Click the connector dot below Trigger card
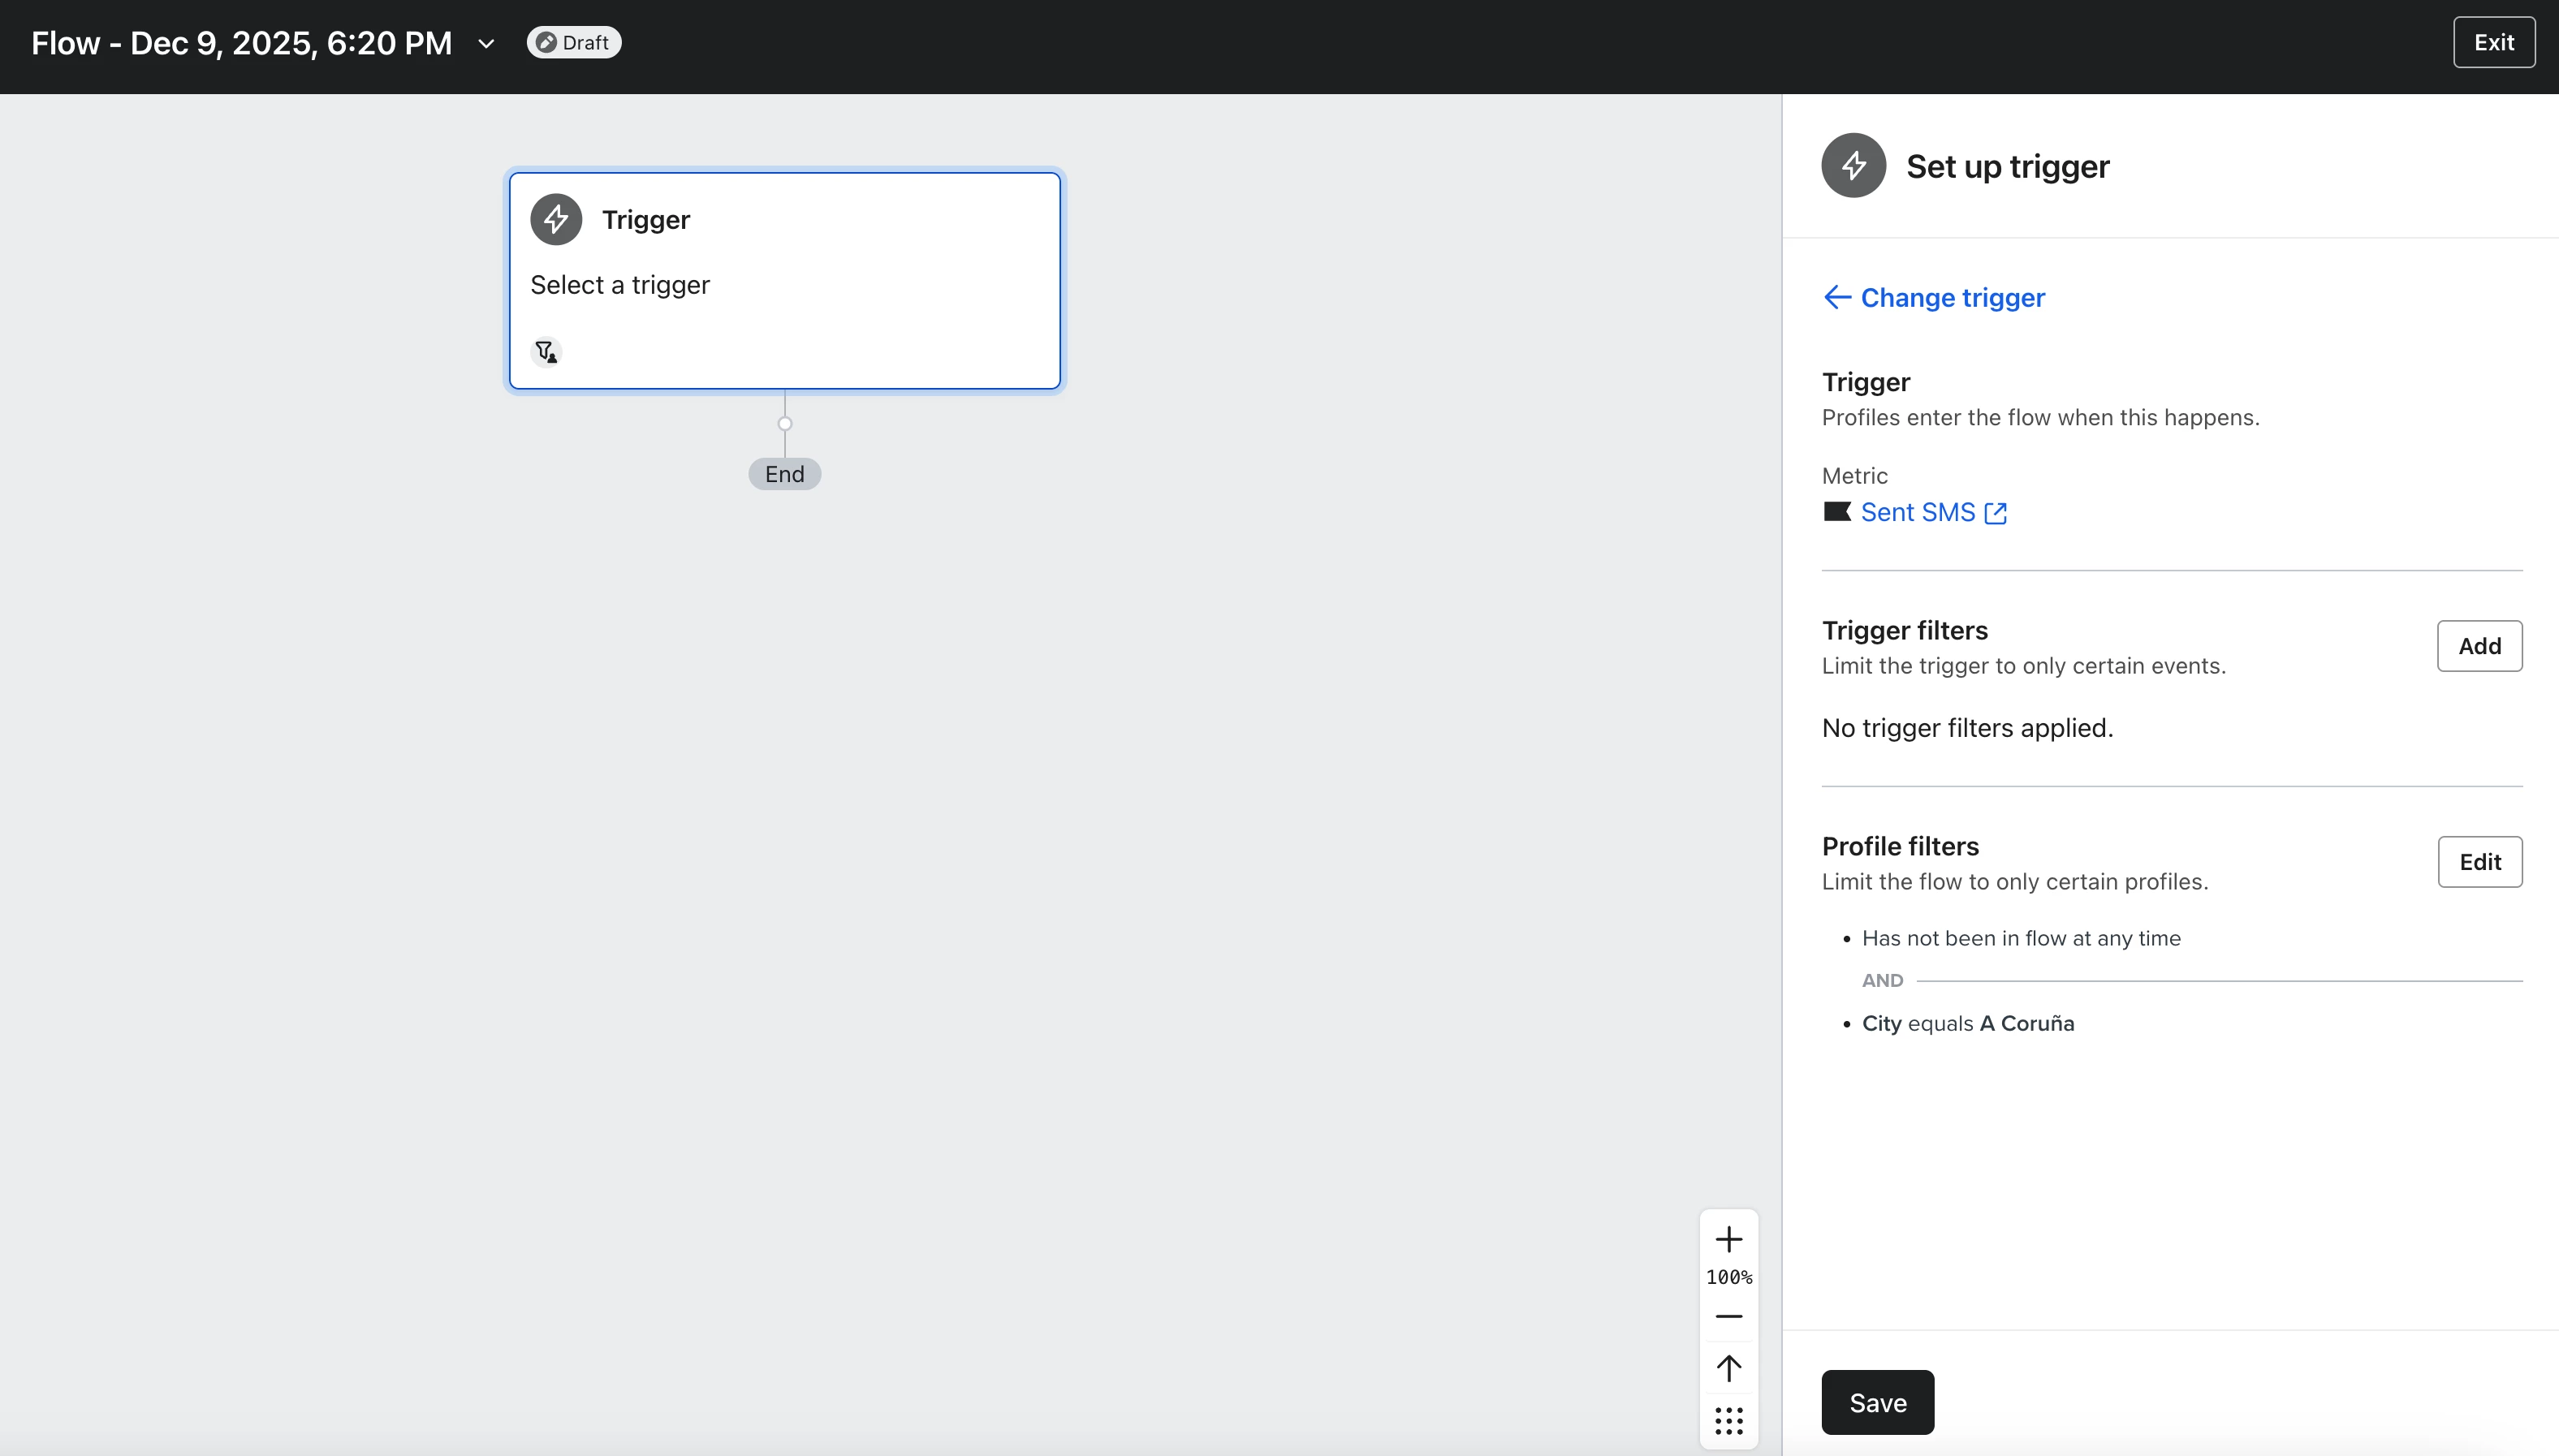The image size is (2559, 1456). tap(784, 424)
